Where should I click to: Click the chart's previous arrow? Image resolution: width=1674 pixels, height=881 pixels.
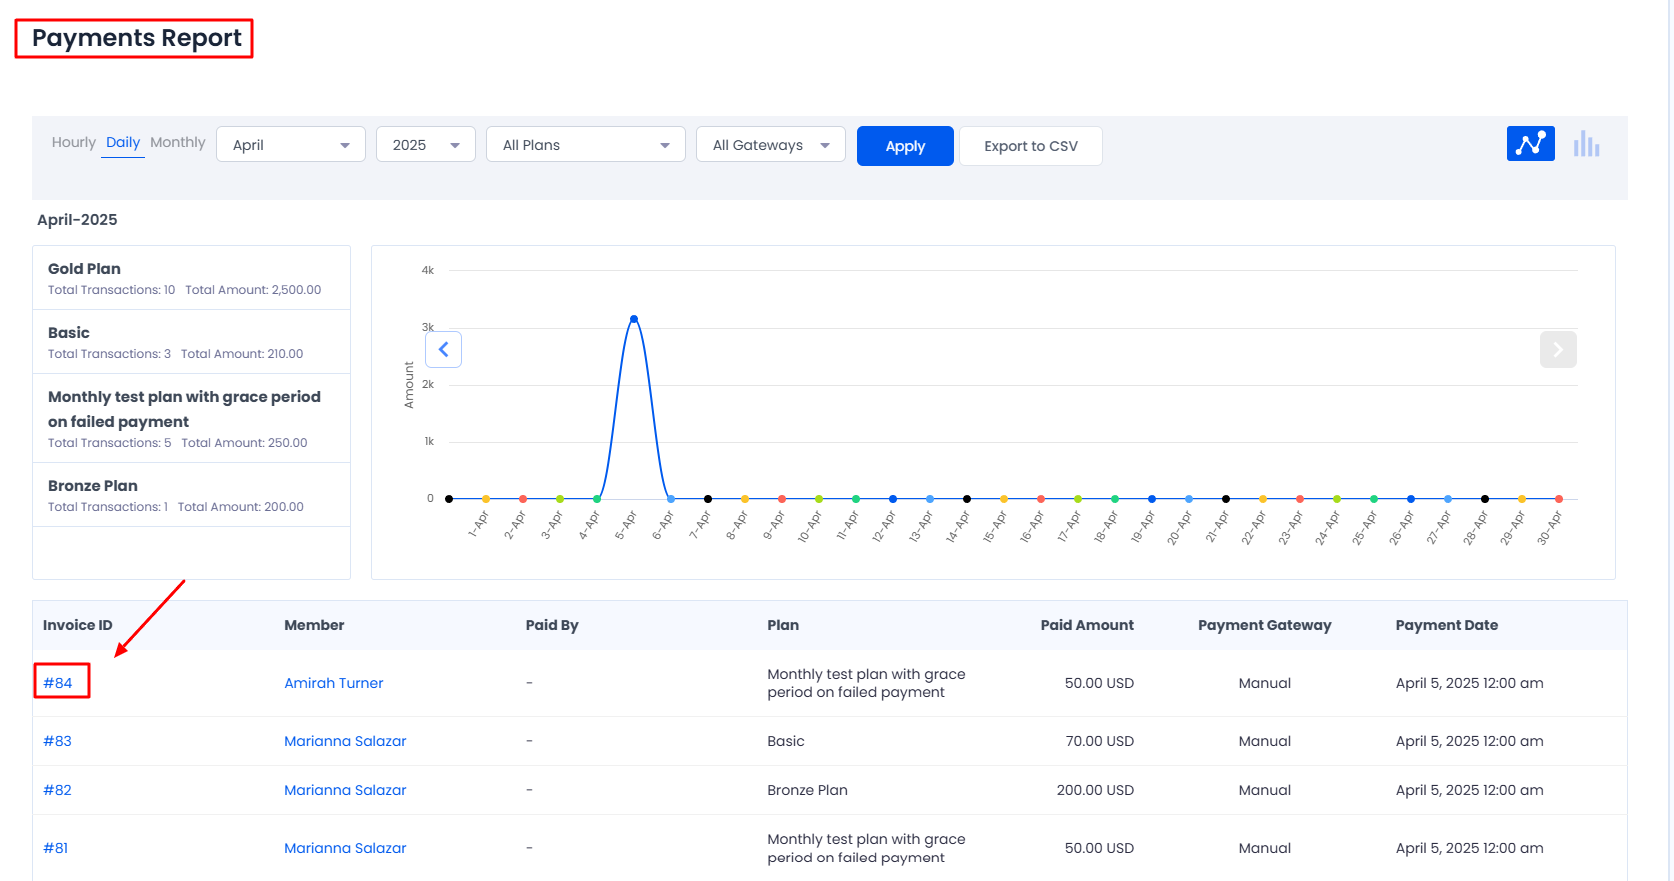tap(443, 350)
